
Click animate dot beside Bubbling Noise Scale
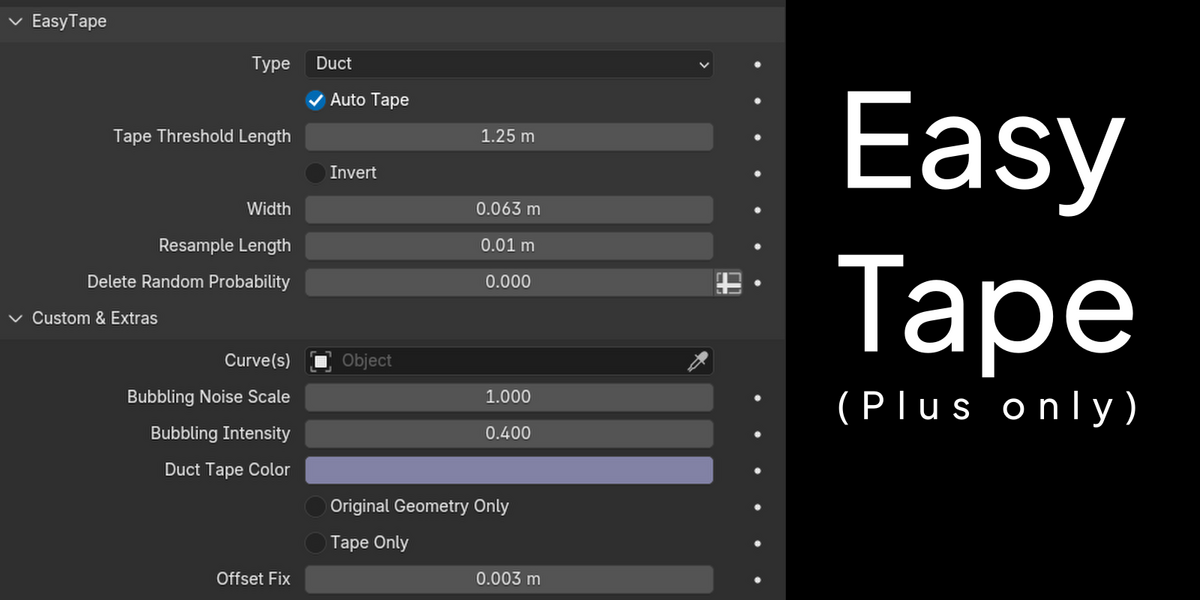coord(758,398)
